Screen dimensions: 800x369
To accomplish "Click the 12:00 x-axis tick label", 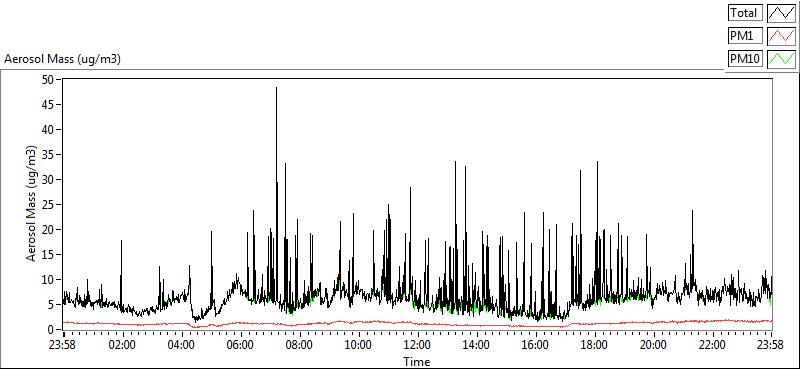I will (x=418, y=345).
